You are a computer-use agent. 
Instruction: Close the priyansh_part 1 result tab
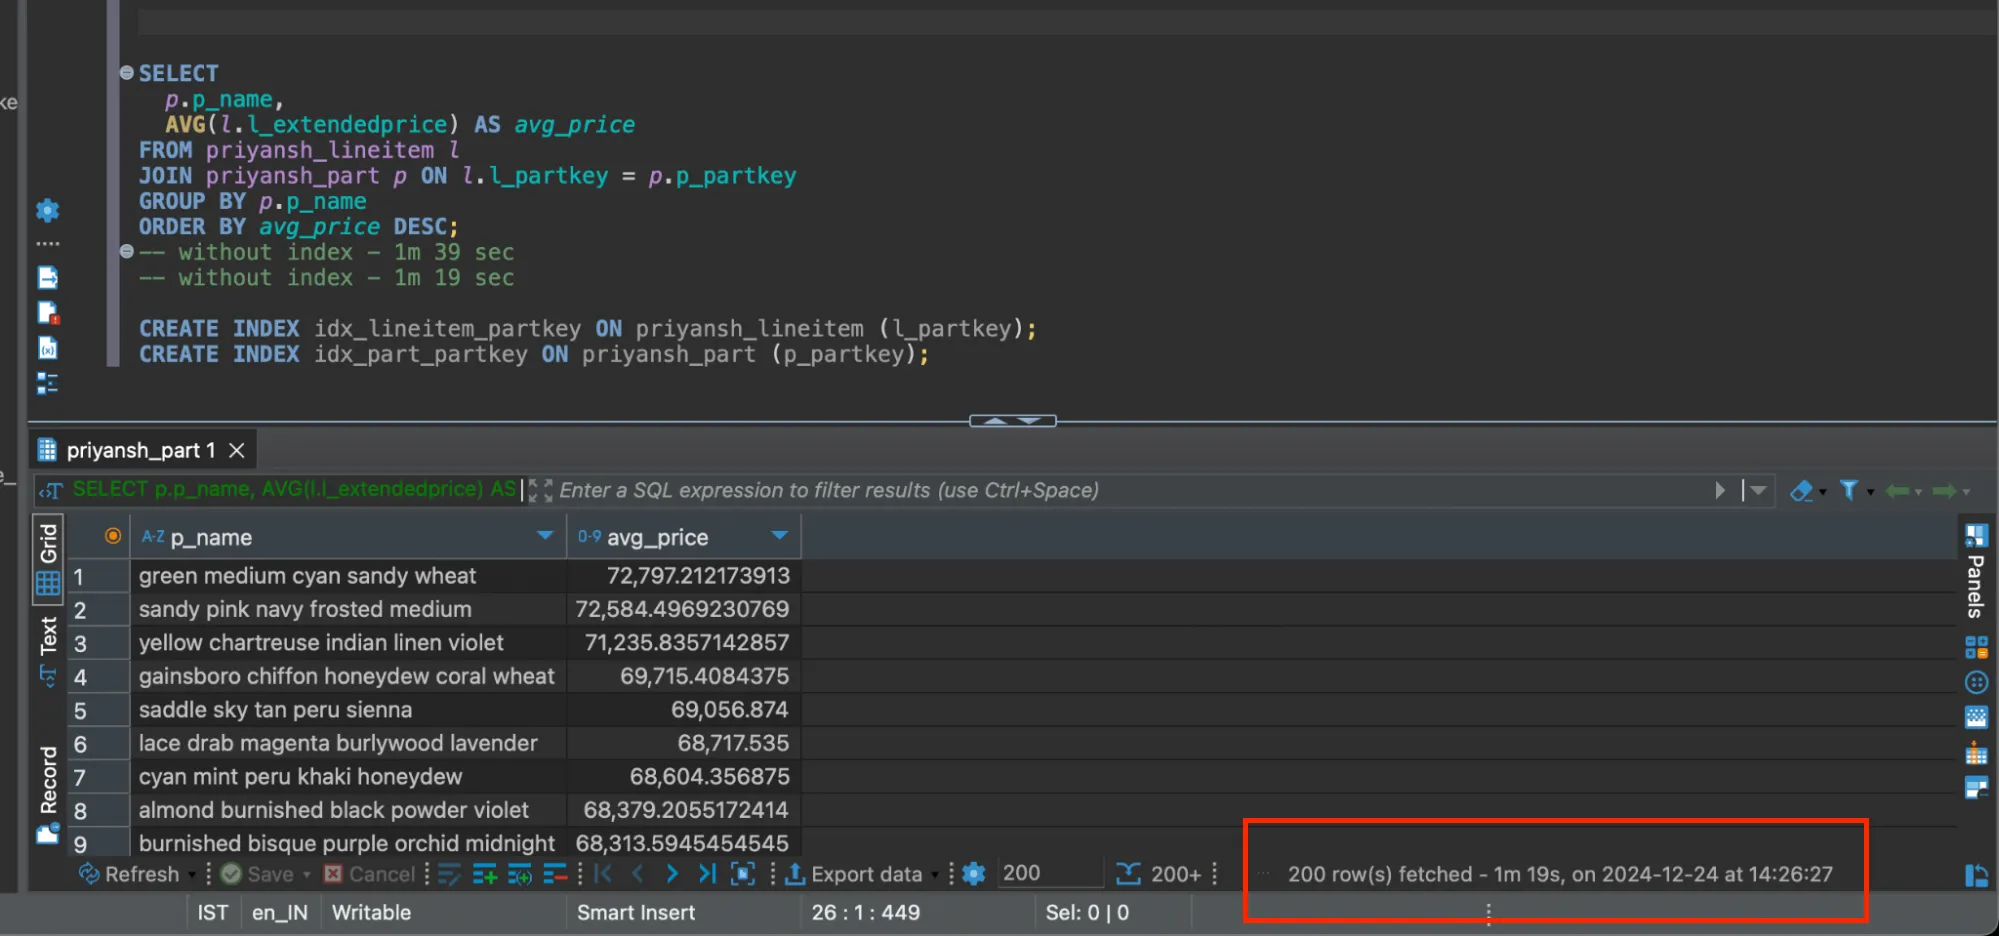pos(237,450)
